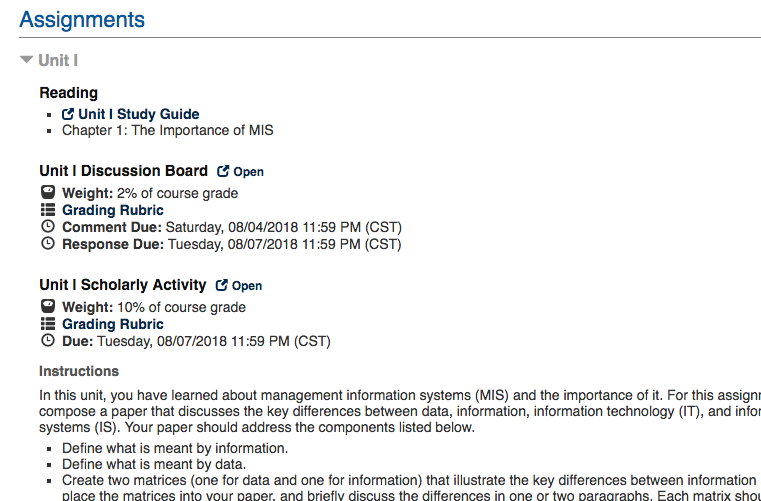Viewport: 761px width, 501px height.
Task: Click the Instructions heading
Action: pos(79,371)
